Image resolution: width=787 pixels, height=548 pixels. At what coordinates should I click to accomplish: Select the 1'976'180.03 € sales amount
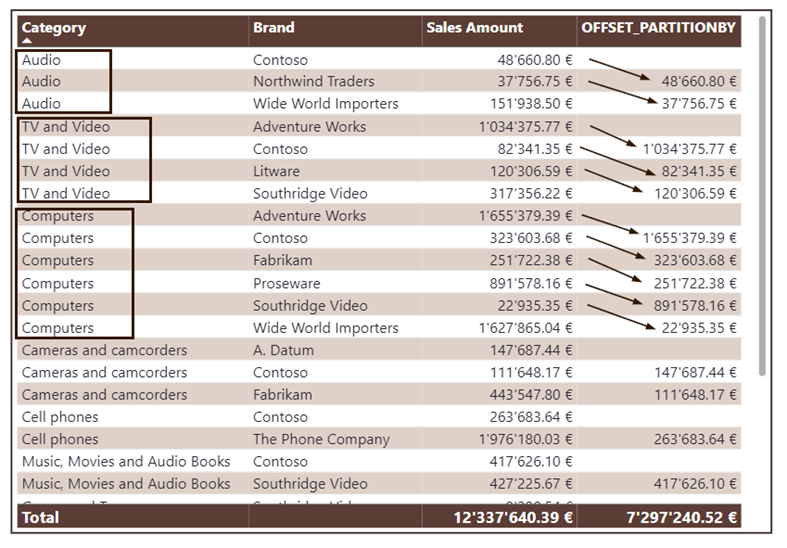pos(526,440)
